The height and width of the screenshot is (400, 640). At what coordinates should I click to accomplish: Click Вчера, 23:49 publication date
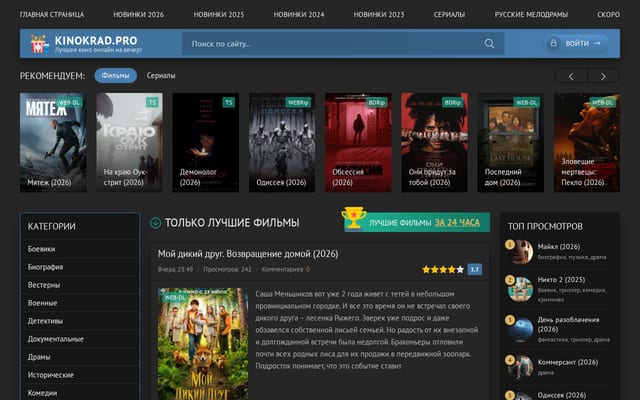(176, 269)
